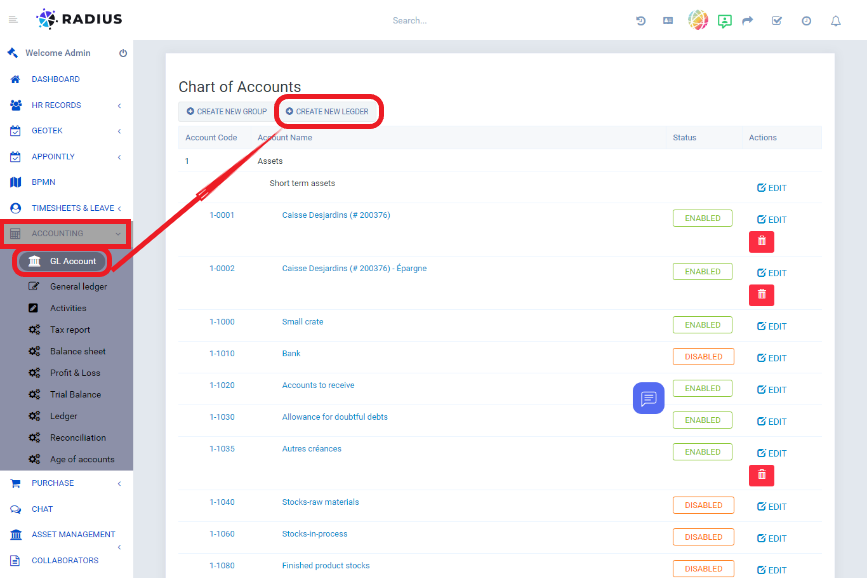Click the checkbox tasks icon in header
867x578 pixels.
pos(777,20)
